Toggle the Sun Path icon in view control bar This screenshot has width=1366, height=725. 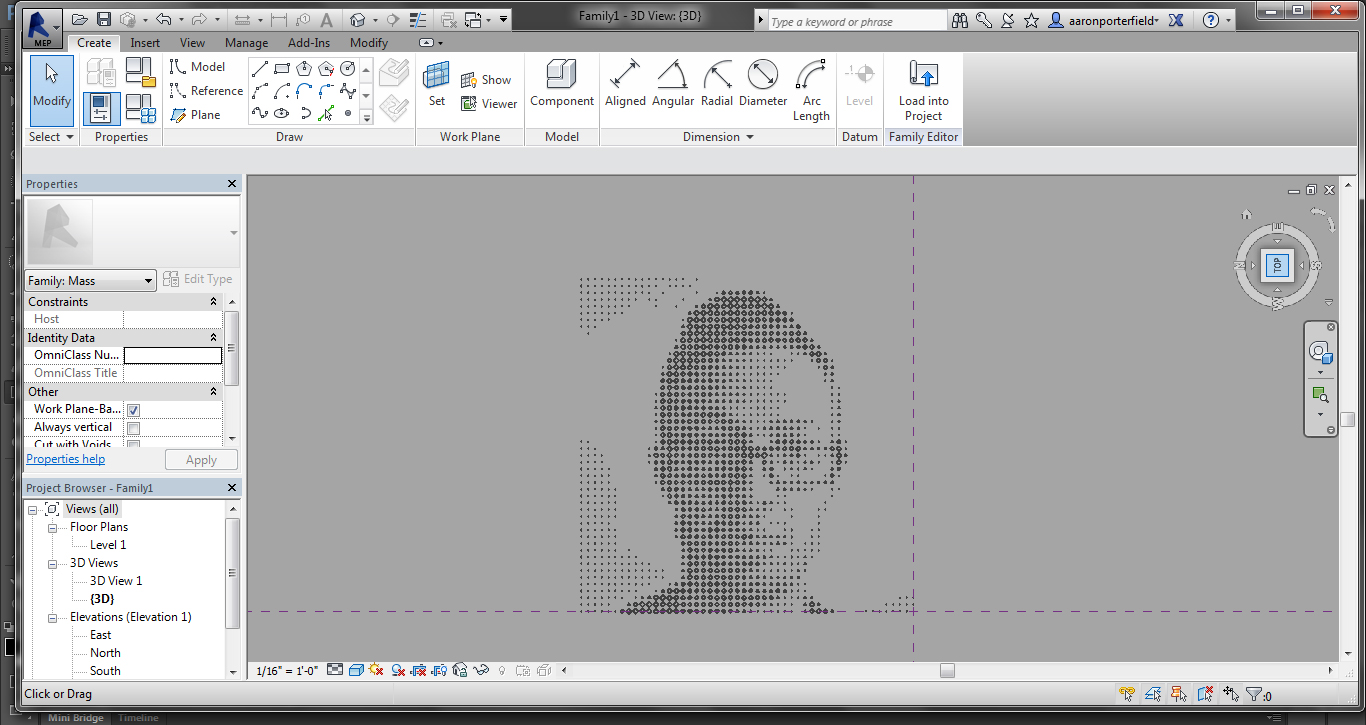tap(376, 670)
